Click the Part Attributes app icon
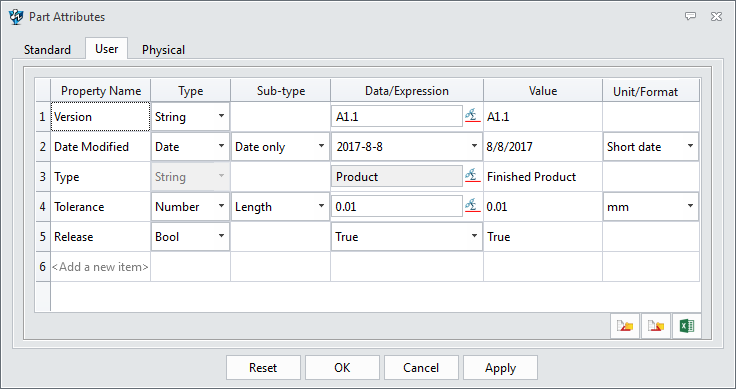Screen dimensions: 736x389 [x=16, y=17]
